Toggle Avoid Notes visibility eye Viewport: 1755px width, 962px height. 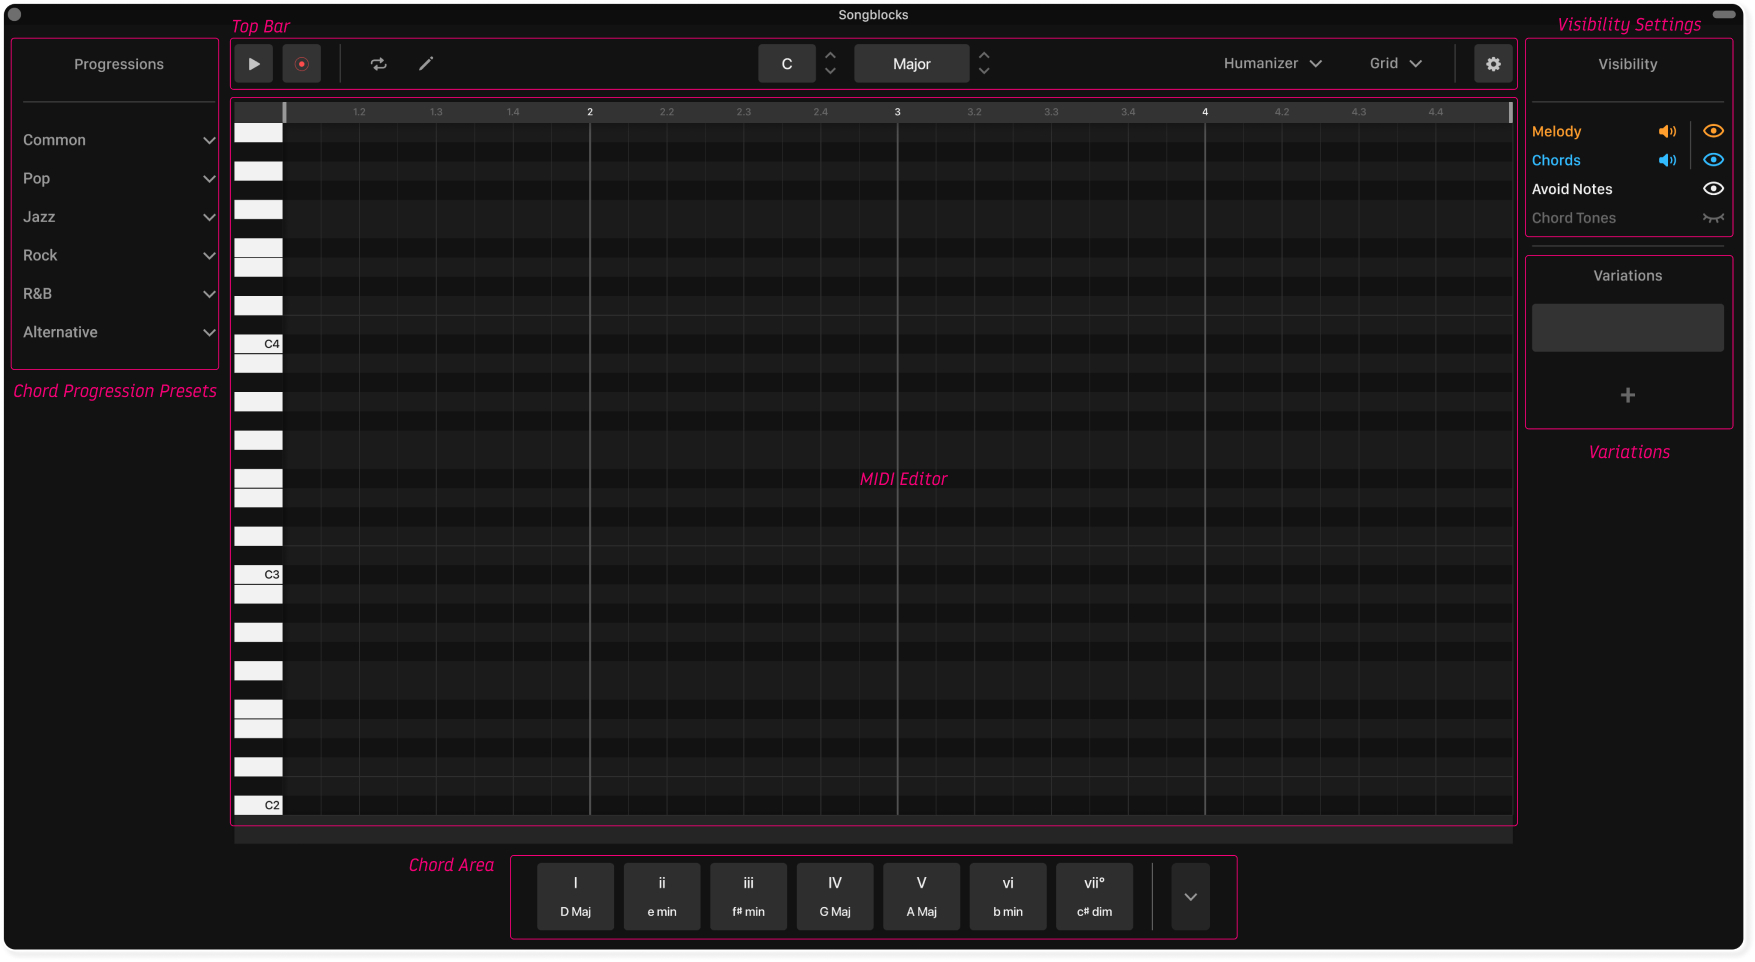click(x=1713, y=189)
